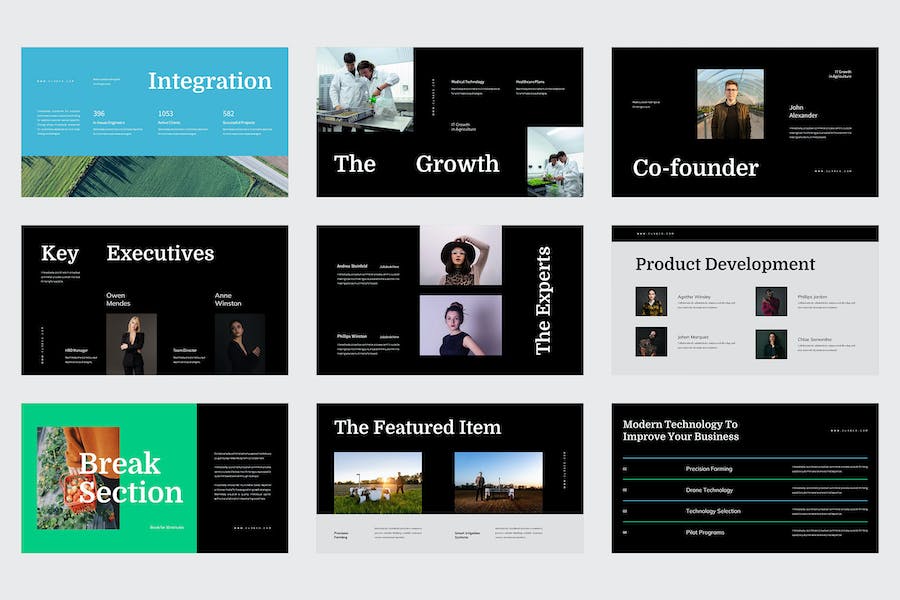Click Anne Winston's portrait photo

pyautogui.click(x=240, y=344)
